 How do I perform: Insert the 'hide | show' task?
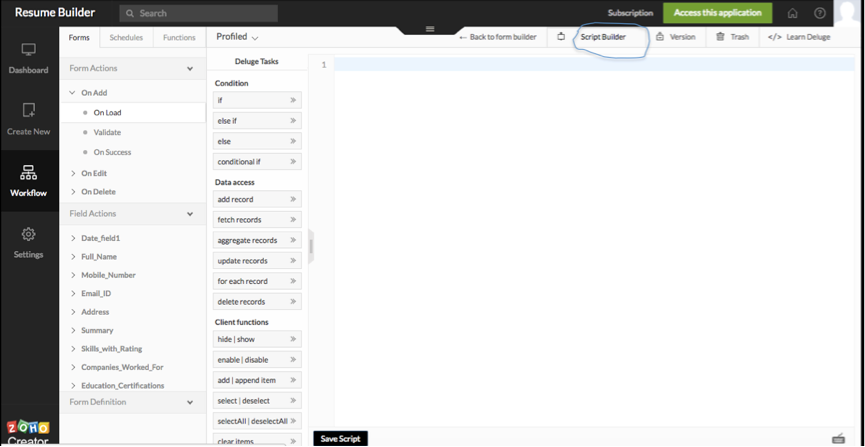[x=257, y=339]
